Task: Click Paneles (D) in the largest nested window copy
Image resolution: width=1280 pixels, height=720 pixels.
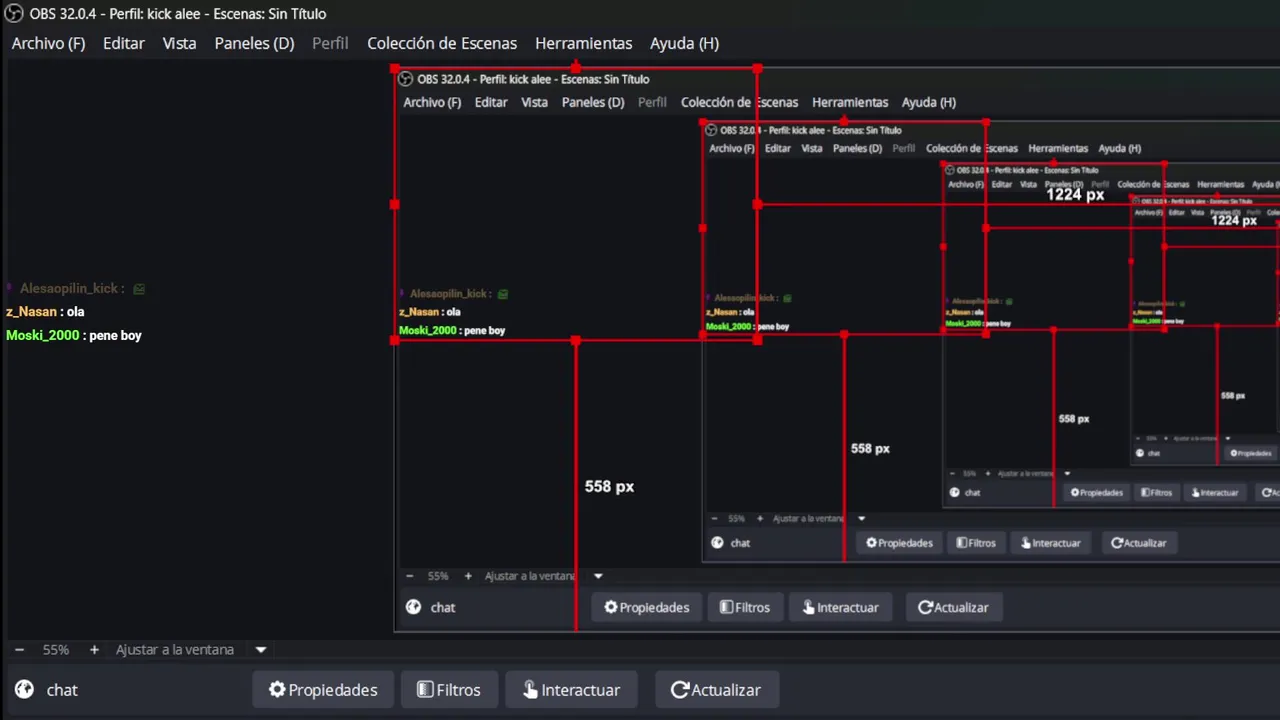Action: tap(593, 102)
